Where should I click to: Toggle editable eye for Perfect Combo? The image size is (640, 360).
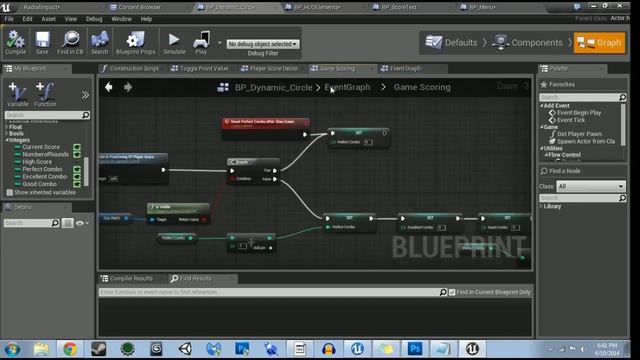click(77, 169)
